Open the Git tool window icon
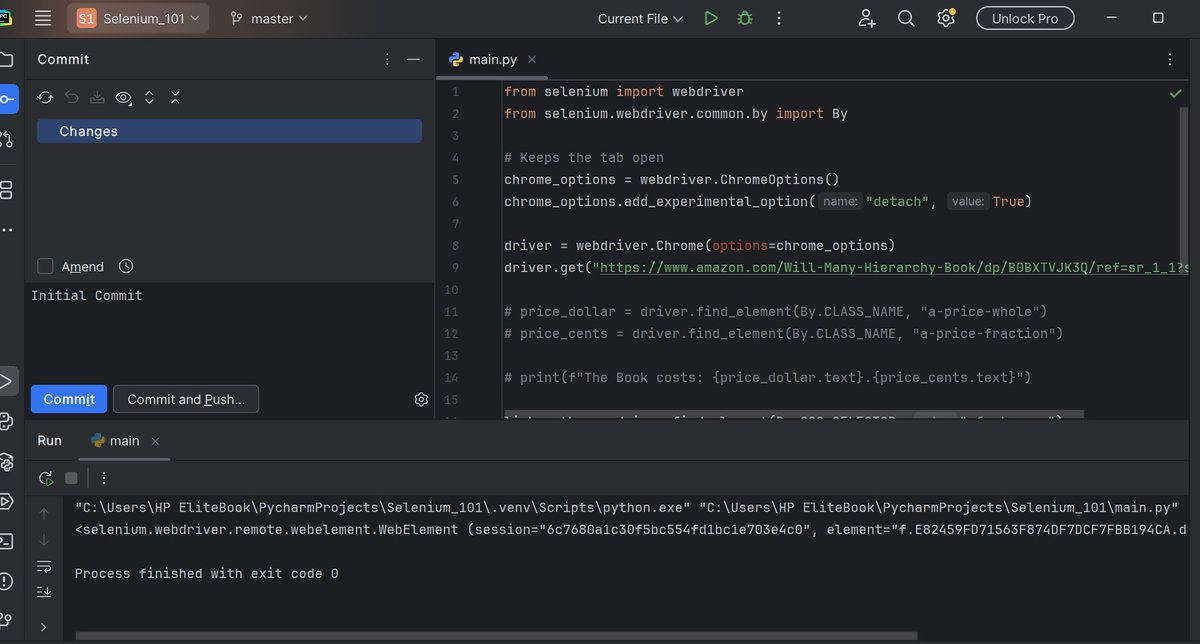This screenshot has height=644, width=1200. (x=7, y=621)
